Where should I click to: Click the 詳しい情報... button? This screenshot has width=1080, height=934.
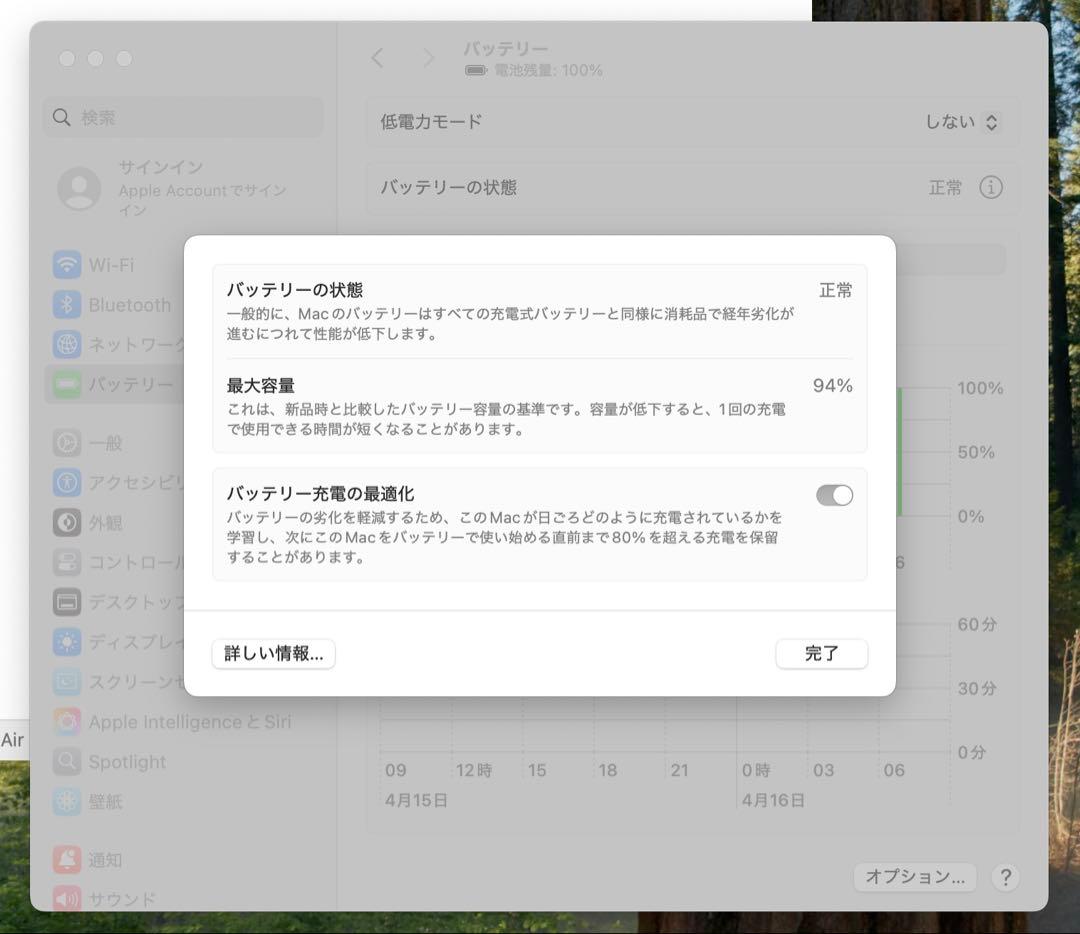coord(273,654)
